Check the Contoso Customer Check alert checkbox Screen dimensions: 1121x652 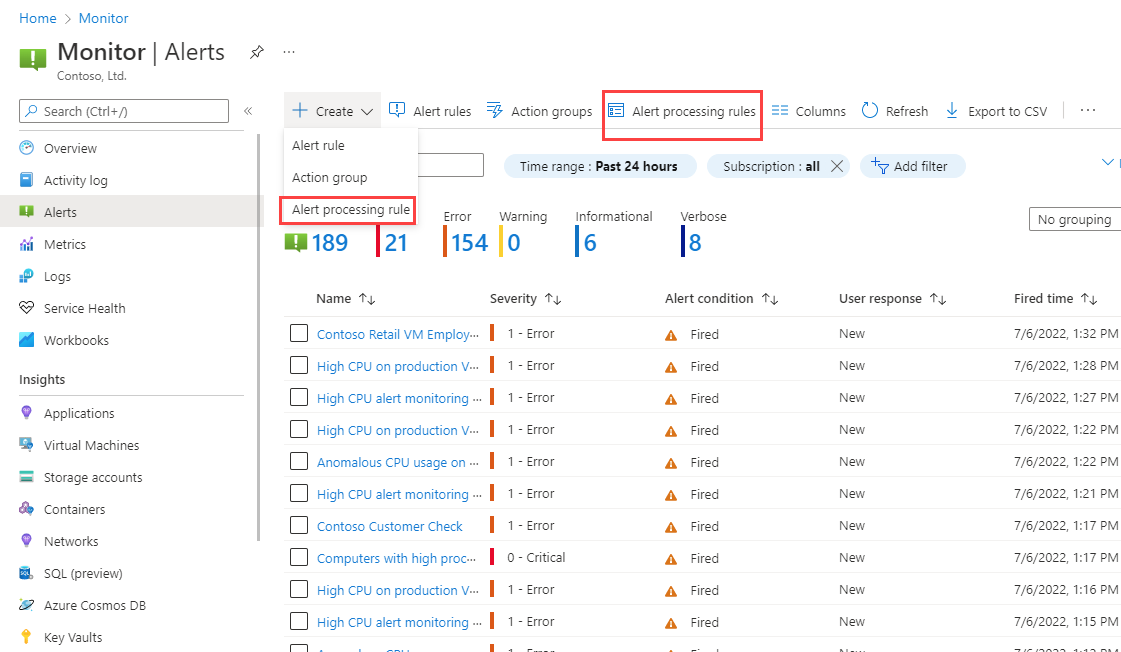298,525
